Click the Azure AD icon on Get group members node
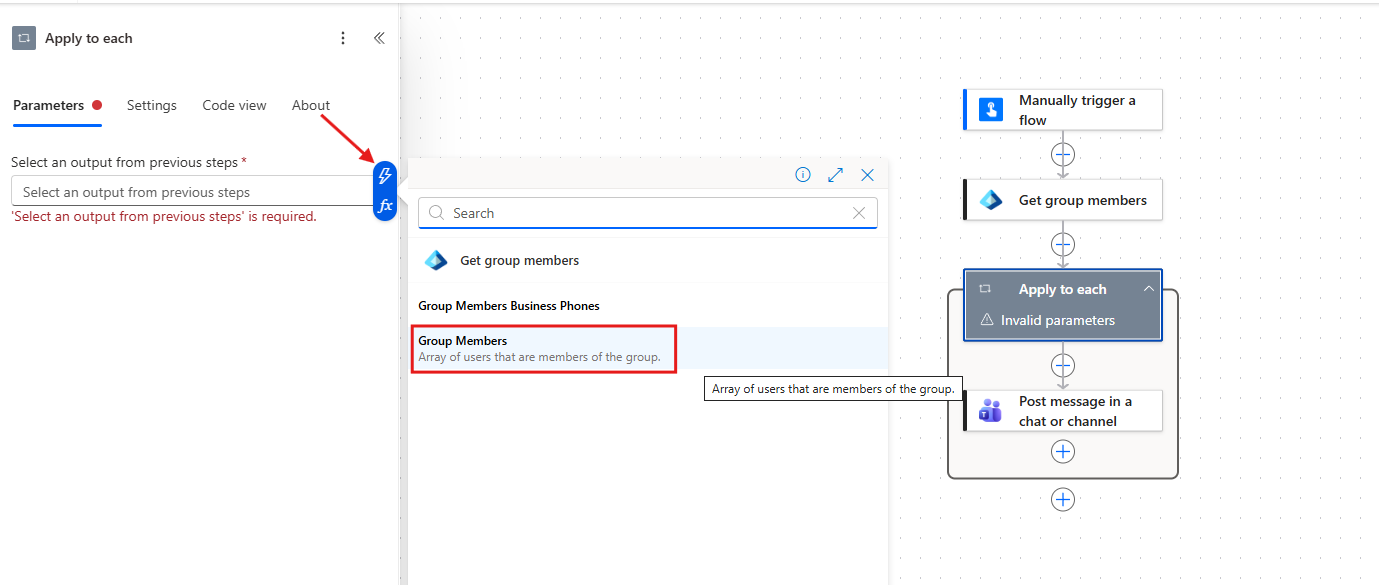Image resolution: width=1379 pixels, height=585 pixels. pyautogui.click(x=991, y=200)
